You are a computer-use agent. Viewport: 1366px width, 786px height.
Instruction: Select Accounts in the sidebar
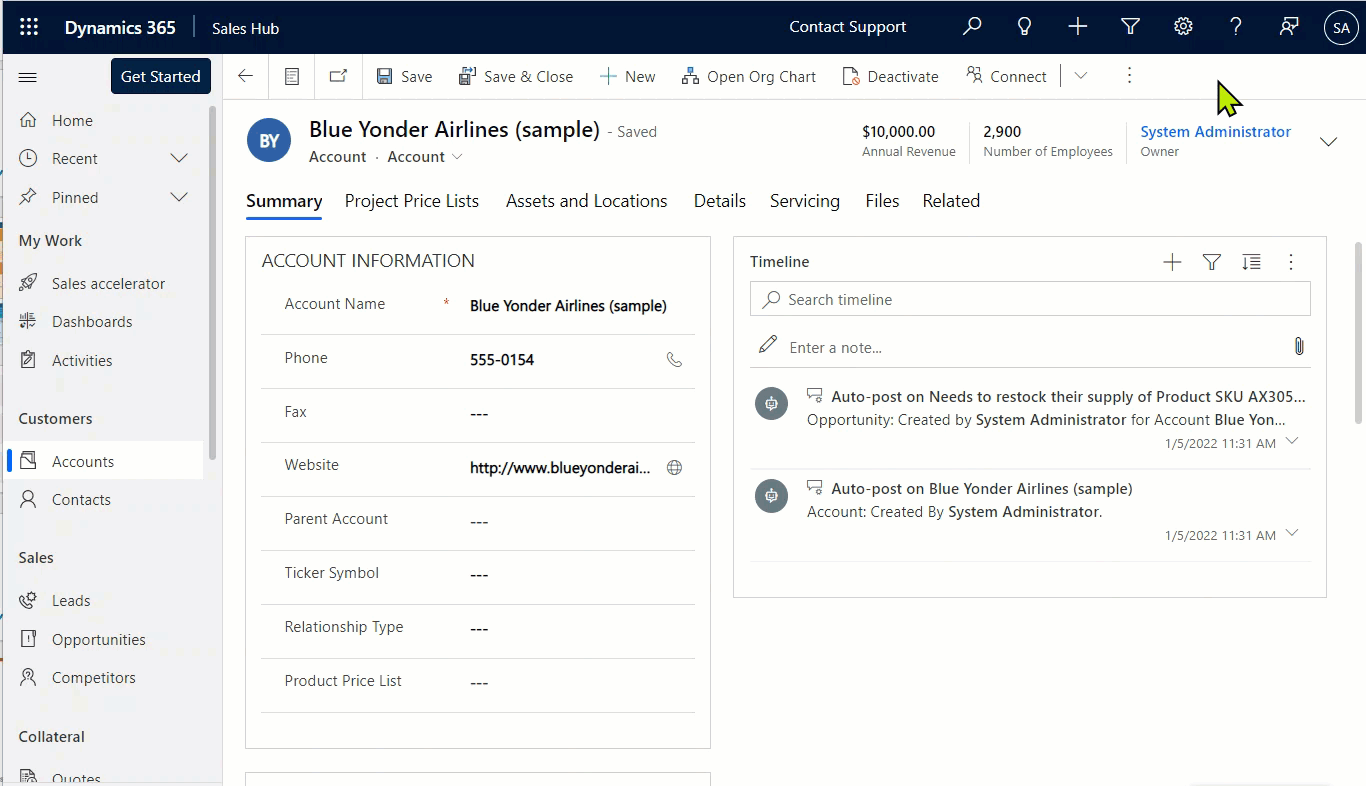pos(107,461)
